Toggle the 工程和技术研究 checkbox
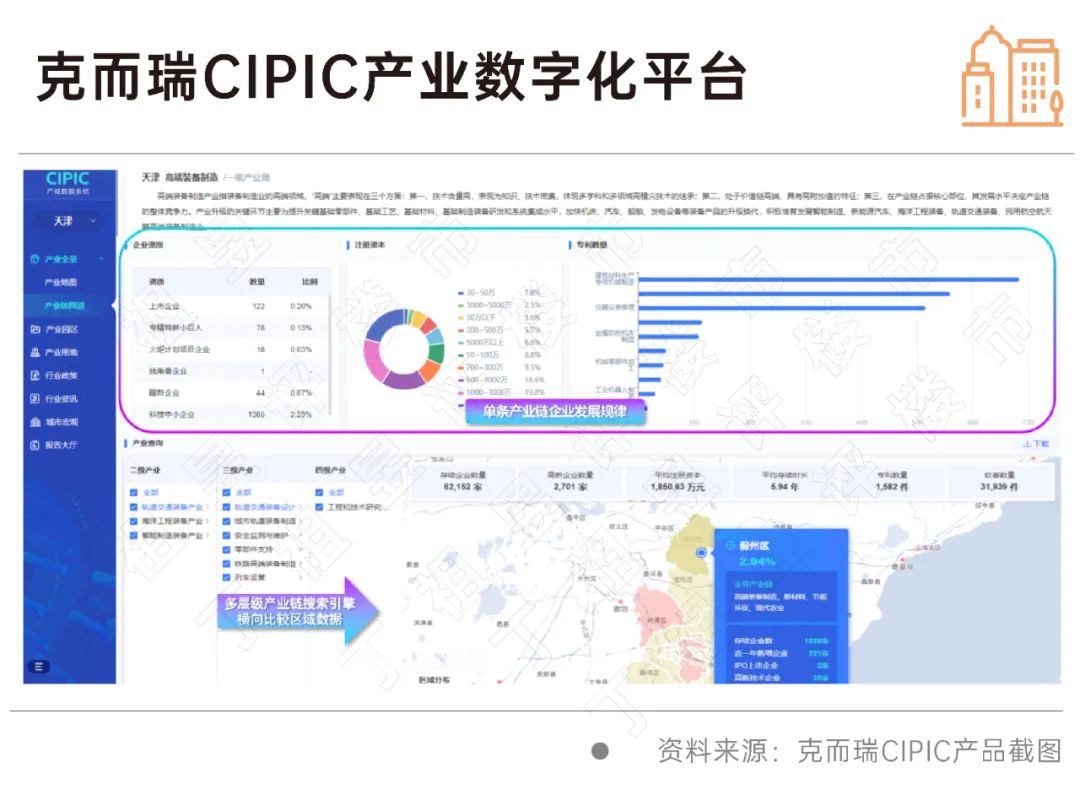 pos(319,507)
